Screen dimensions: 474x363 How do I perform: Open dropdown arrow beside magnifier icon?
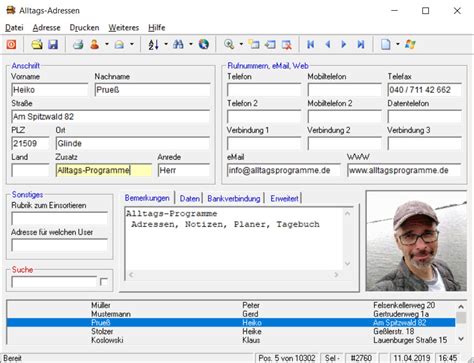tap(241, 44)
